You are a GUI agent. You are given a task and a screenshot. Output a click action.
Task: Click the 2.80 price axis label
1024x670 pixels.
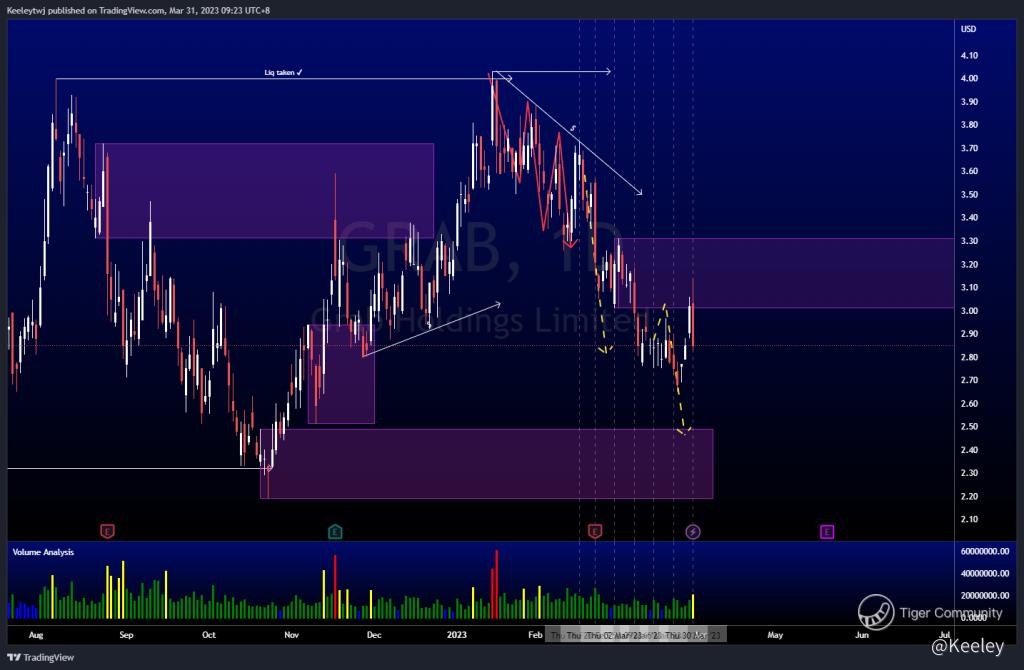tap(969, 357)
